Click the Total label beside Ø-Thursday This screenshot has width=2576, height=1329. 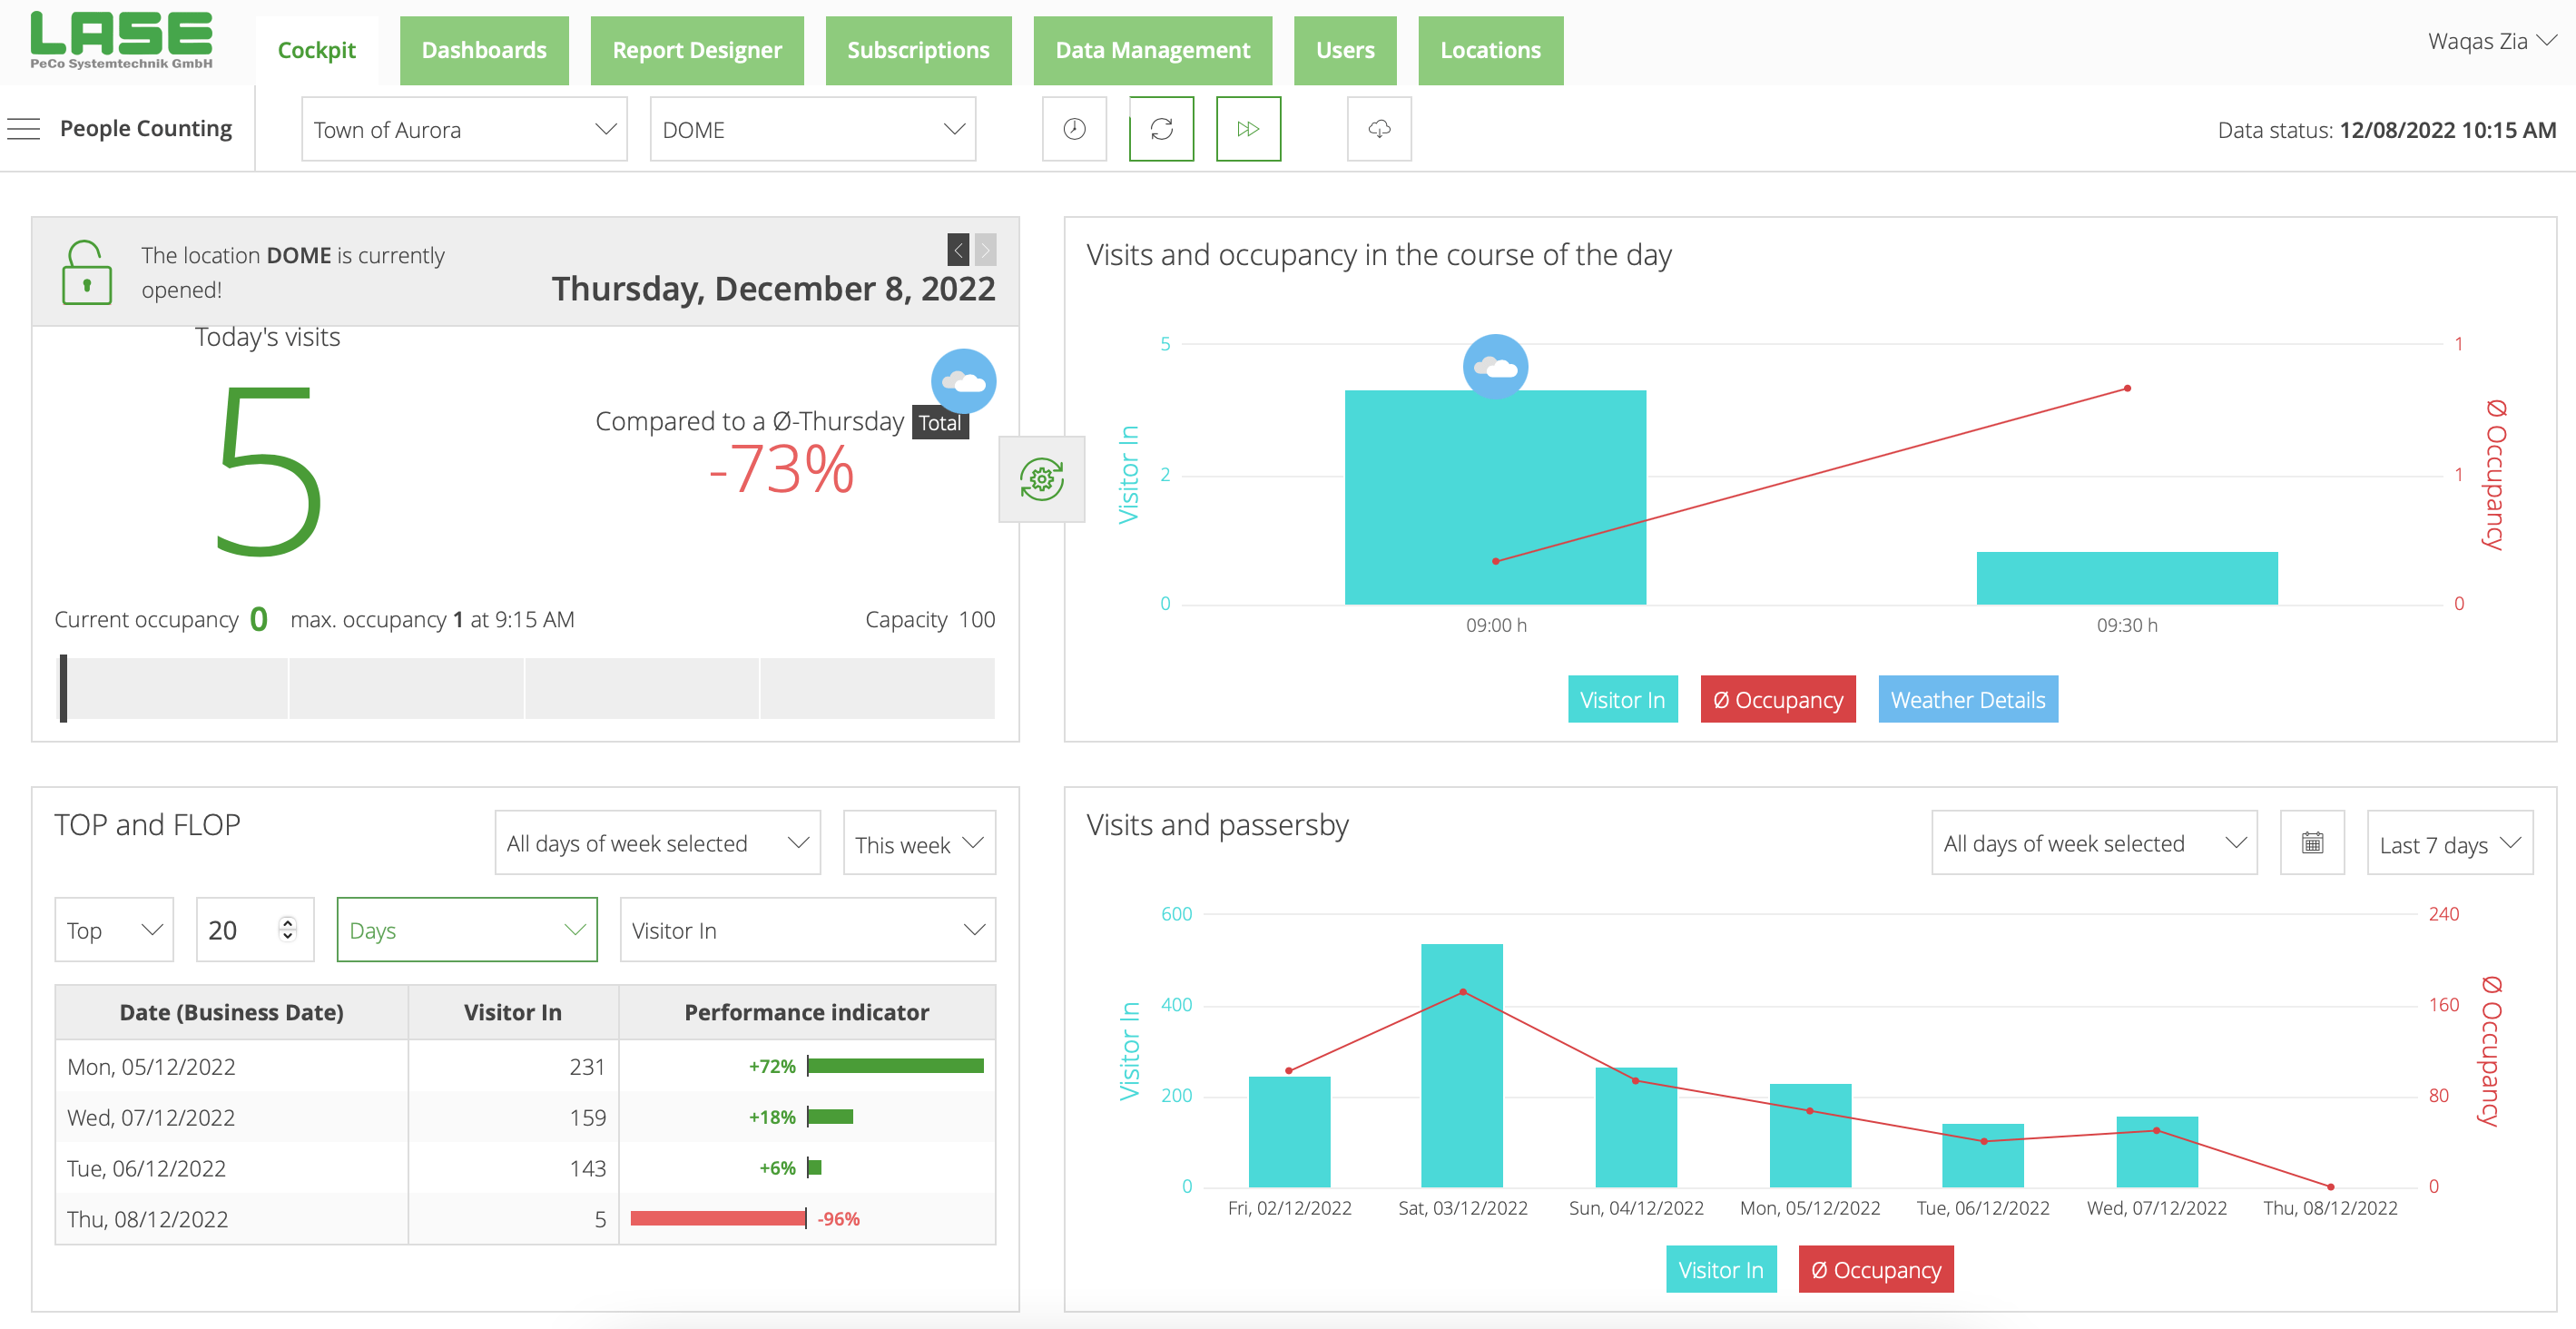point(939,423)
